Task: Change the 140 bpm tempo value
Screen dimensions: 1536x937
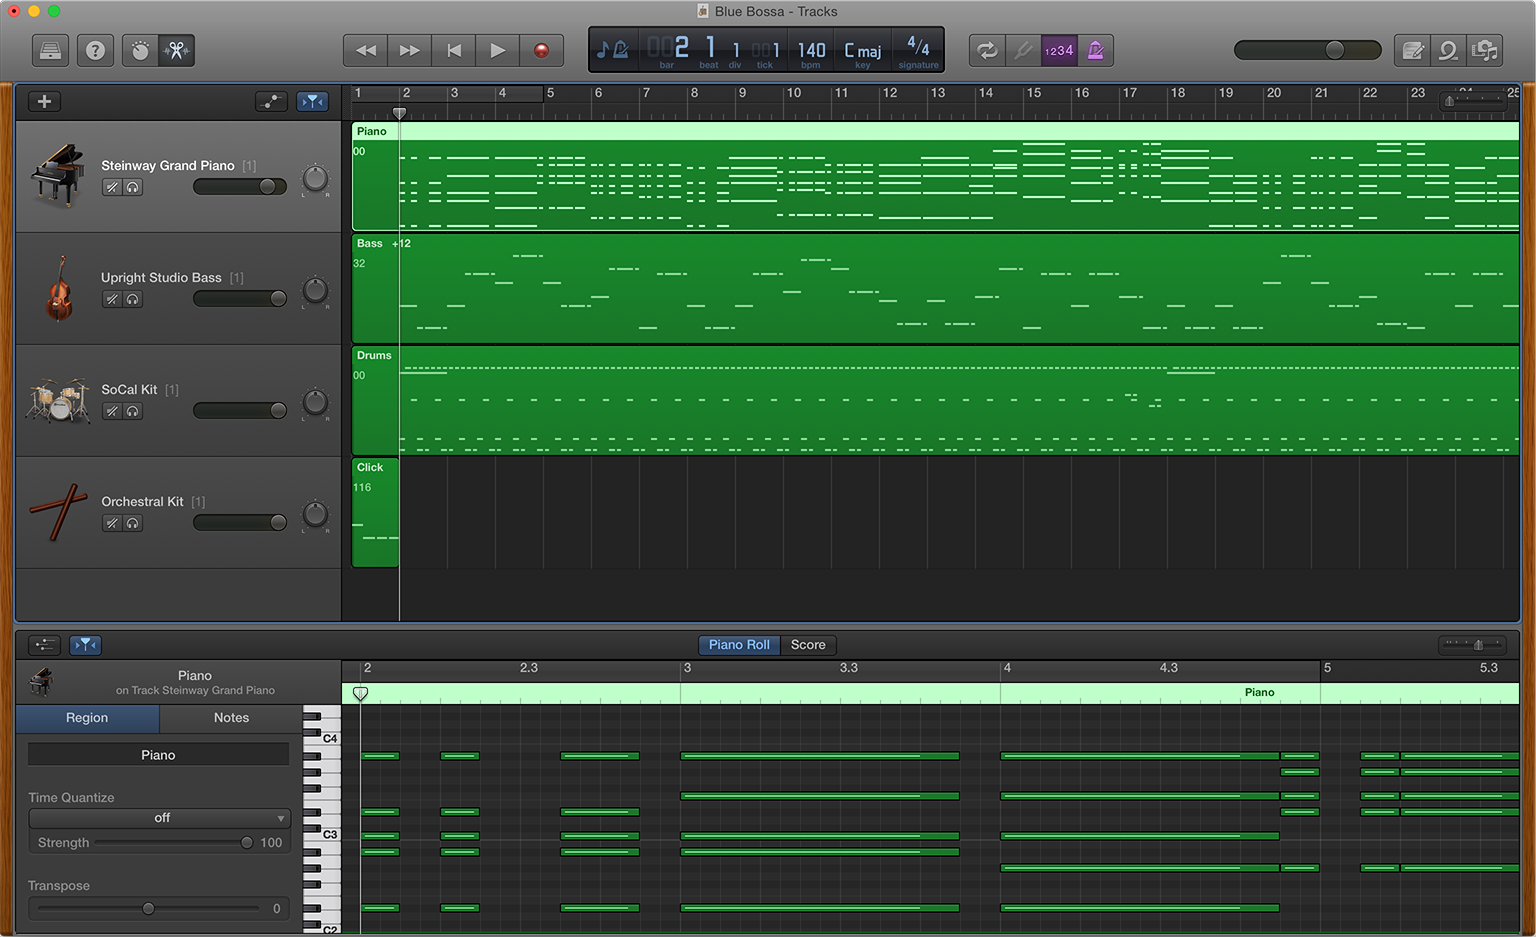Action: point(811,50)
